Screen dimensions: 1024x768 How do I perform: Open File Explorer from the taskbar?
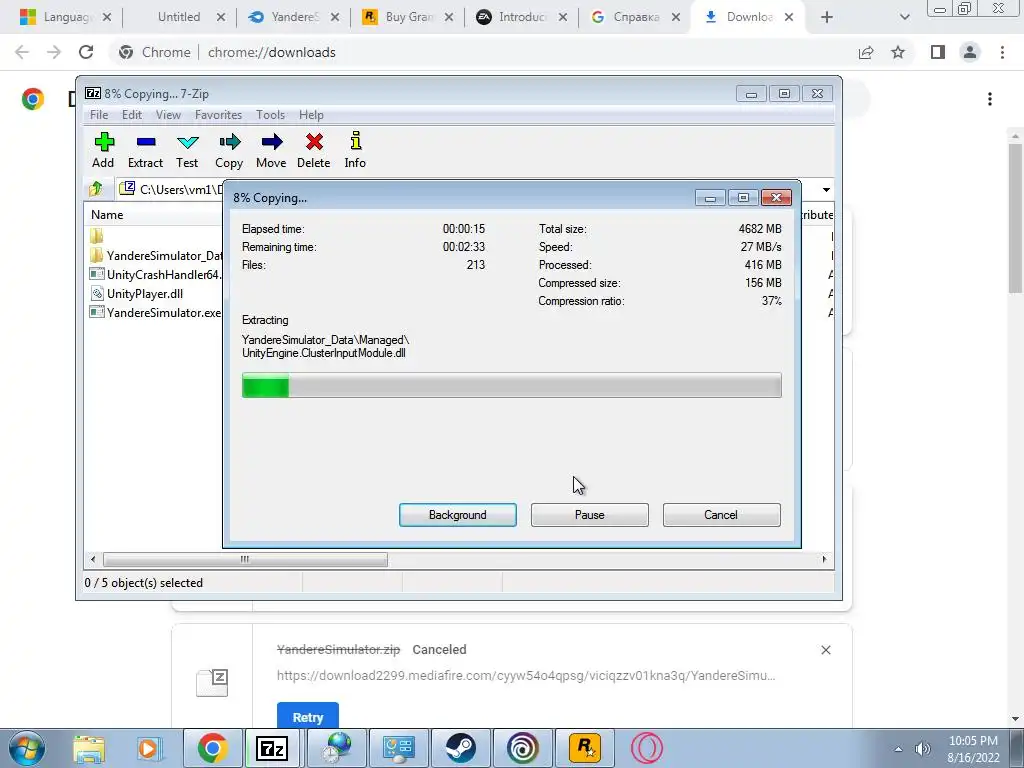tap(89, 748)
